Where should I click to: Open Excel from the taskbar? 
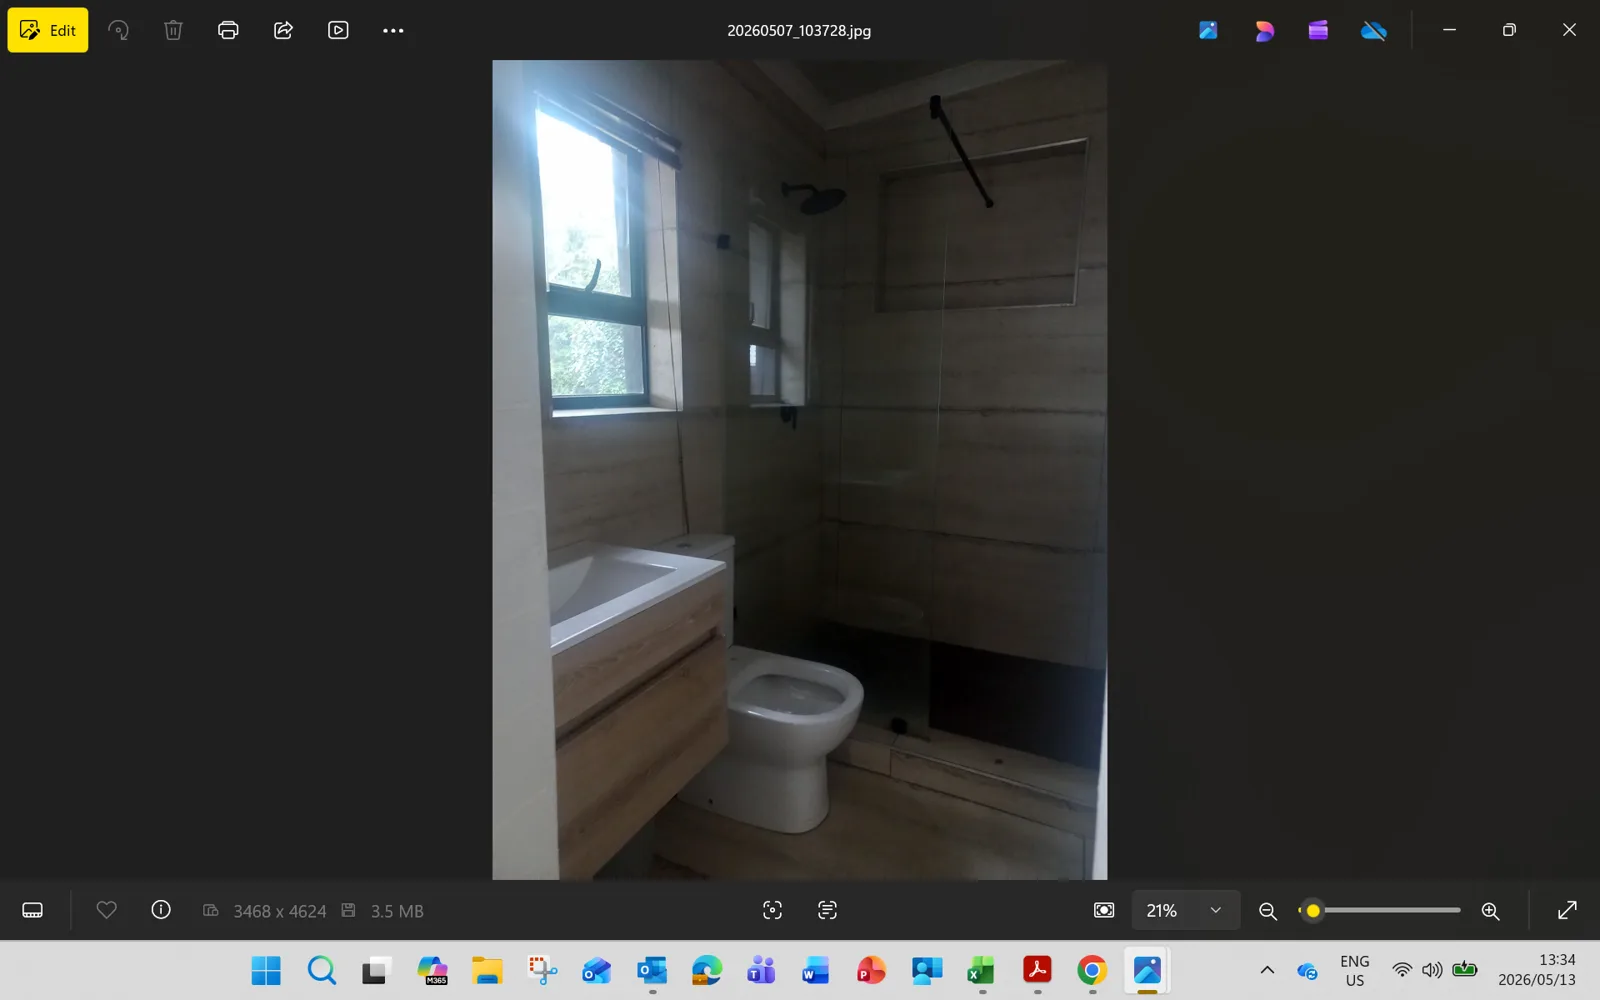coord(981,970)
